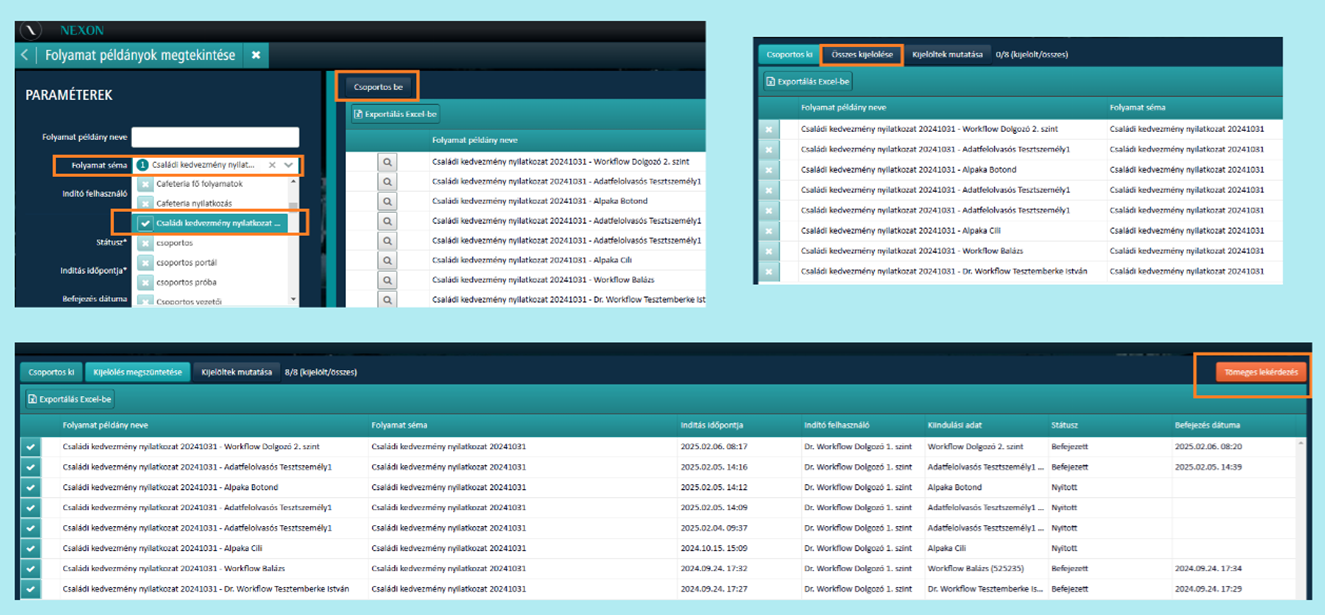The height and width of the screenshot is (615, 1325).
Task: Uncheck Családi kedvezmény nyilatkozat in dropdown list
Action: pos(146,223)
